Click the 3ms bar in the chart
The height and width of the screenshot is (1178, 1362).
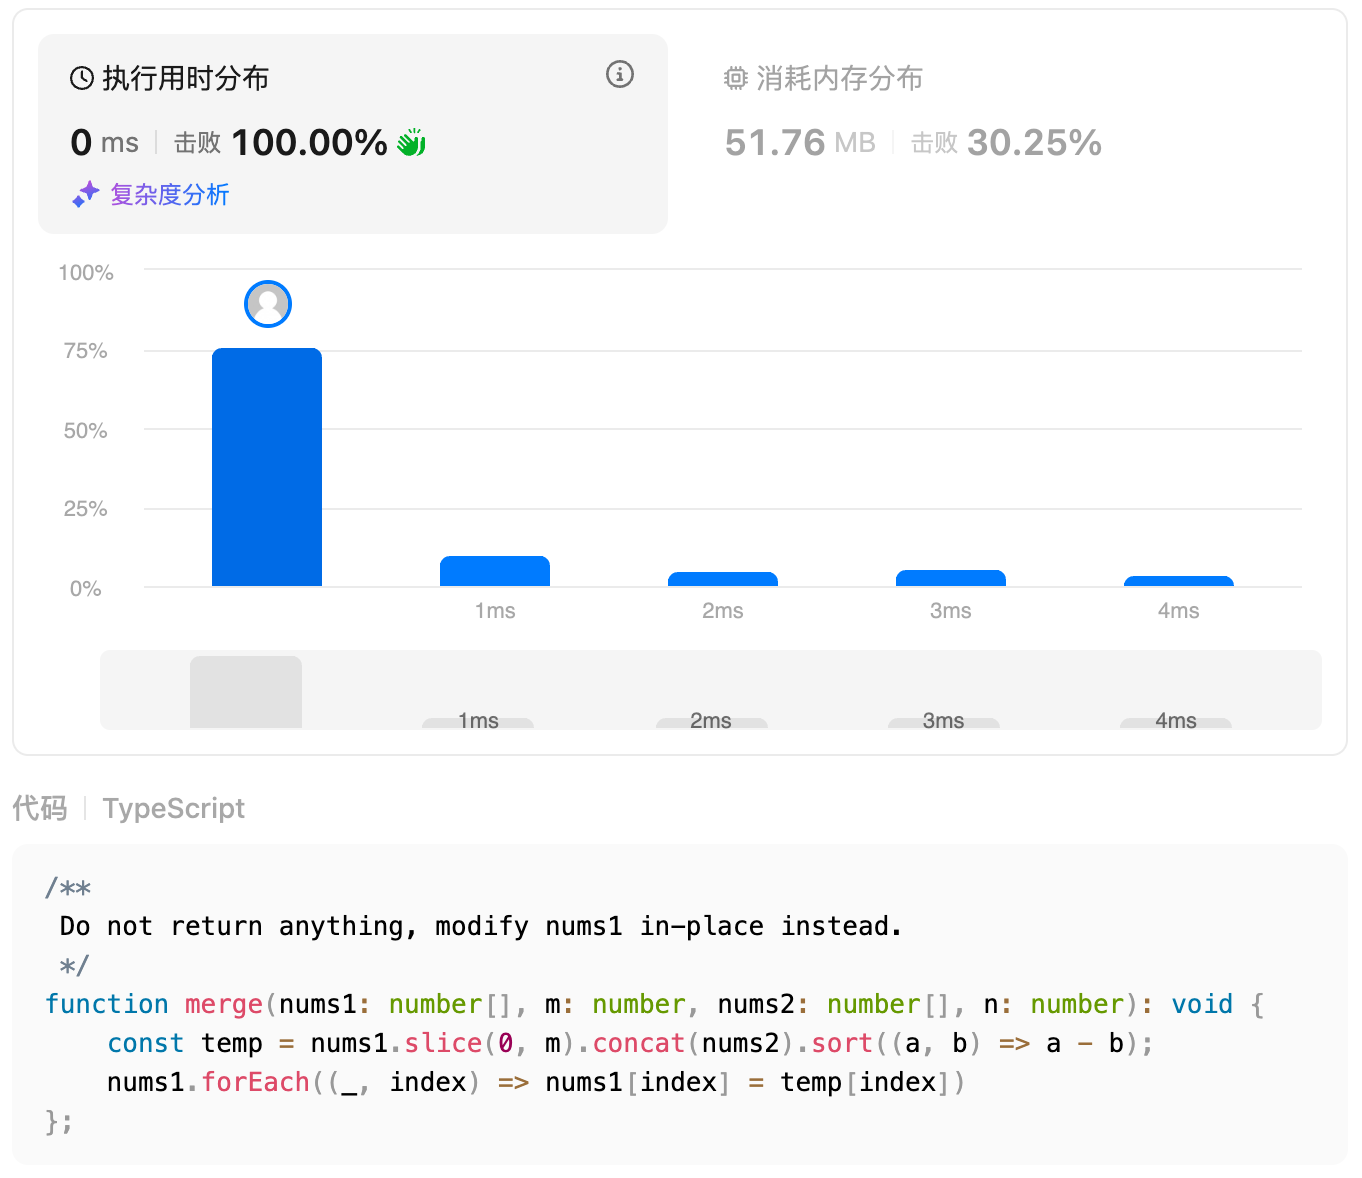(x=951, y=578)
